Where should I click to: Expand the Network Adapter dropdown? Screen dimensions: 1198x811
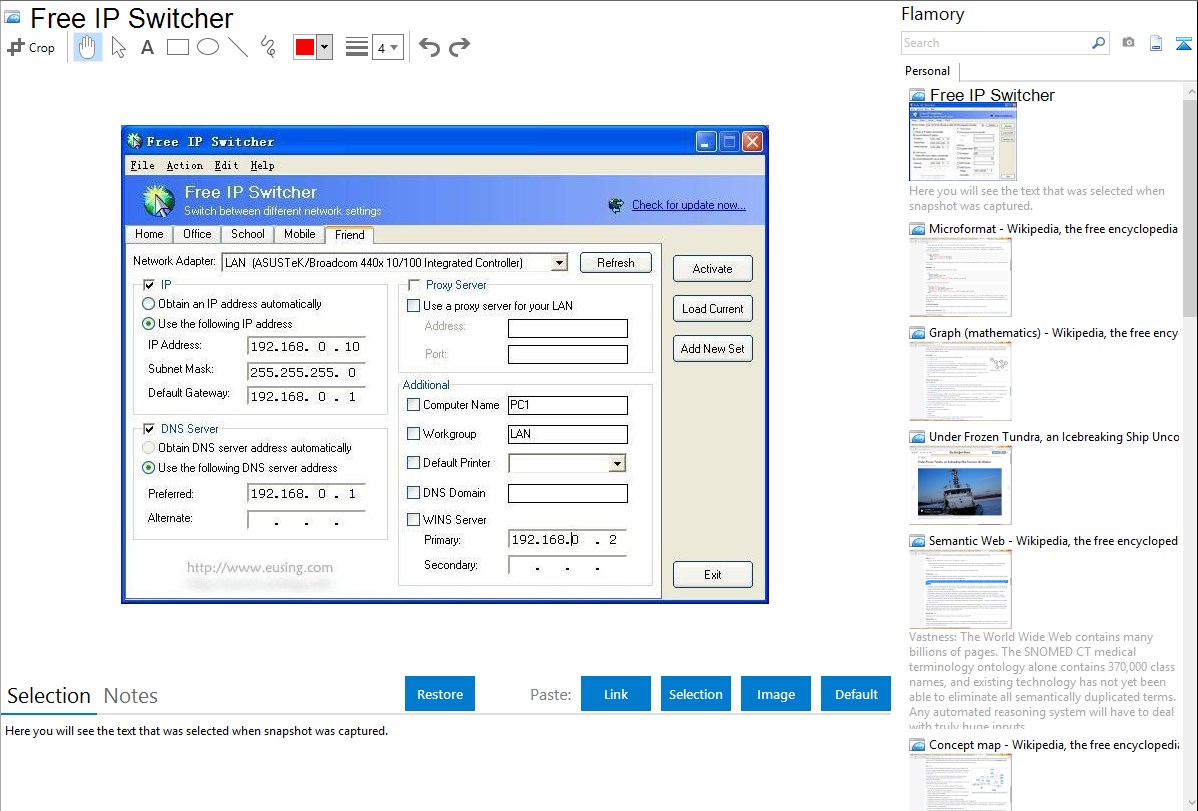click(559, 262)
